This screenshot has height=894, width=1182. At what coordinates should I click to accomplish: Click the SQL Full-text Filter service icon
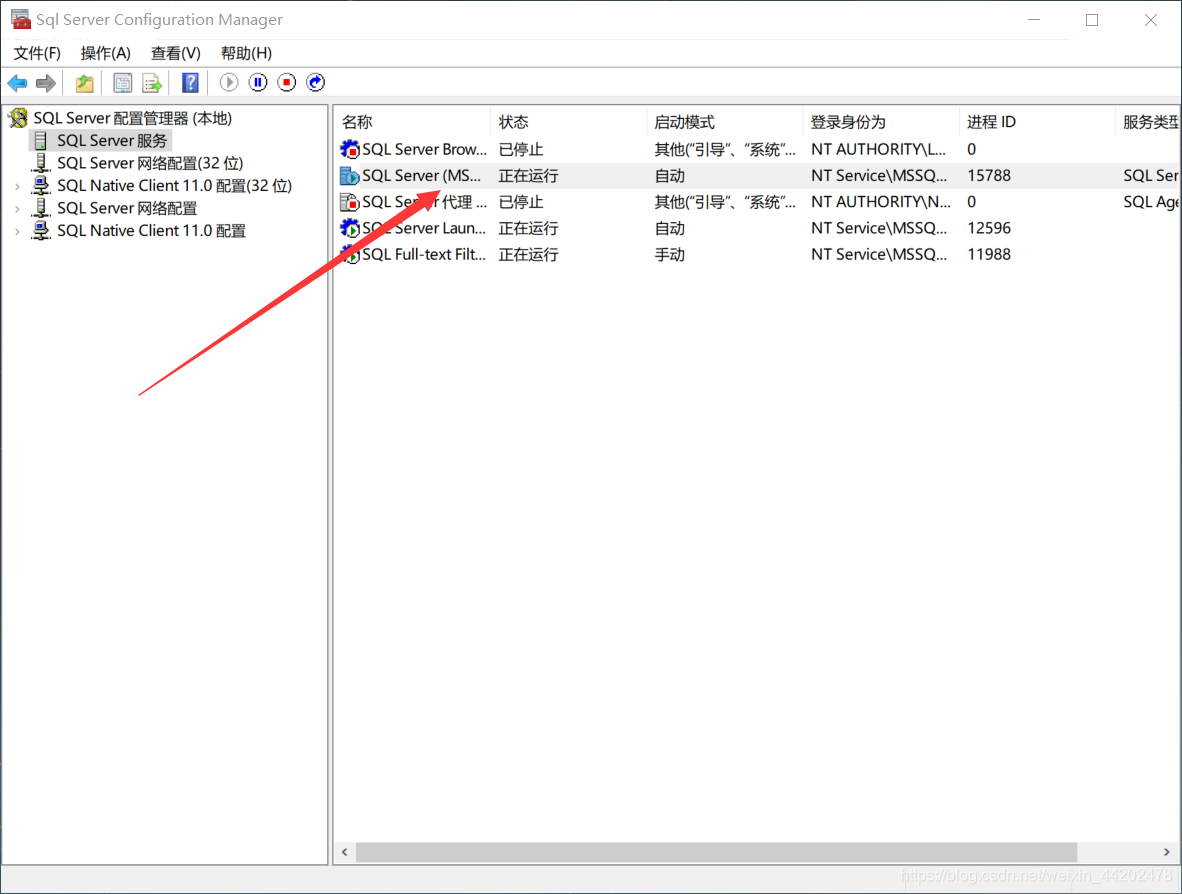[349, 254]
